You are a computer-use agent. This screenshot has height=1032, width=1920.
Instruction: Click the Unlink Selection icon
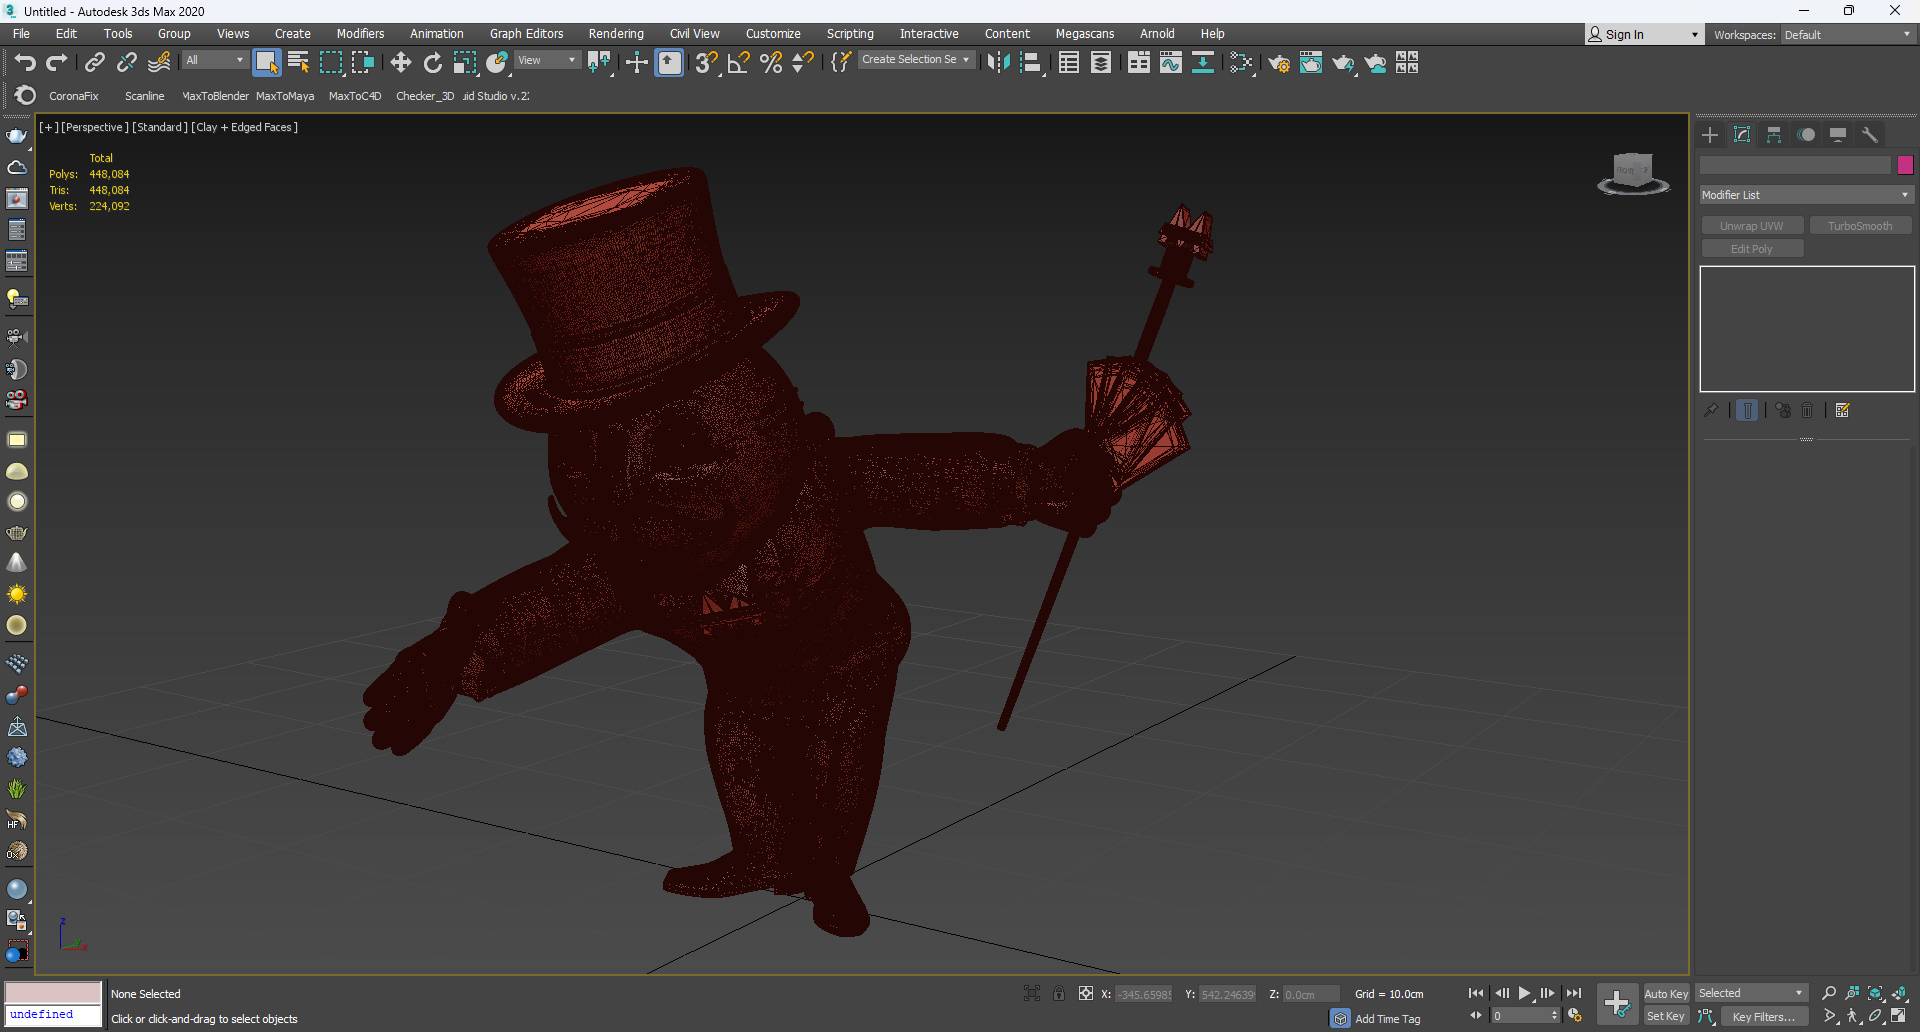coord(126,63)
